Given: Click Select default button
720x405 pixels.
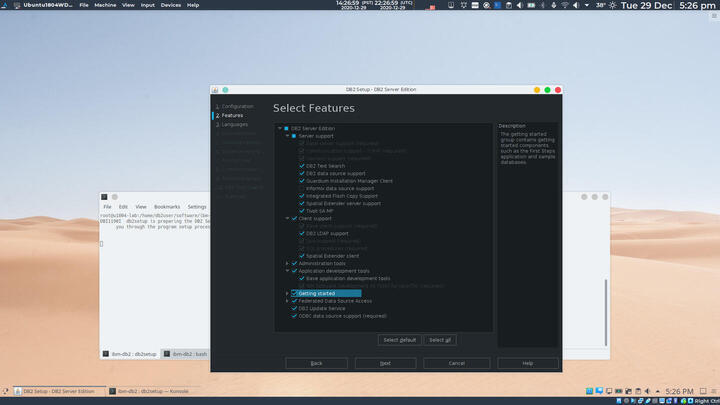Looking at the screenshot, I should tap(399, 340).
